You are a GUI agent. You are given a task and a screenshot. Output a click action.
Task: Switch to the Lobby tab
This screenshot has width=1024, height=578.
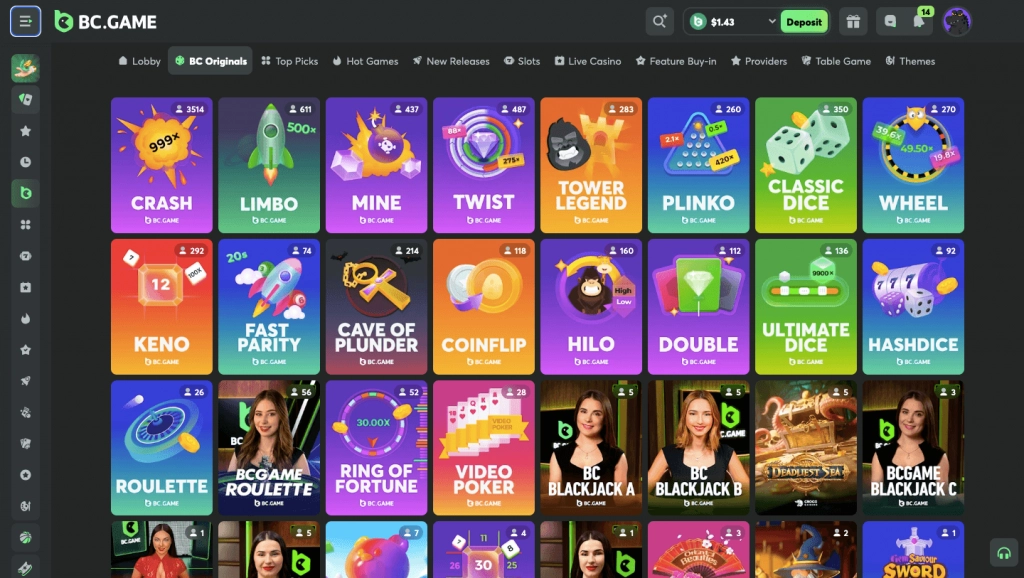click(x=139, y=61)
